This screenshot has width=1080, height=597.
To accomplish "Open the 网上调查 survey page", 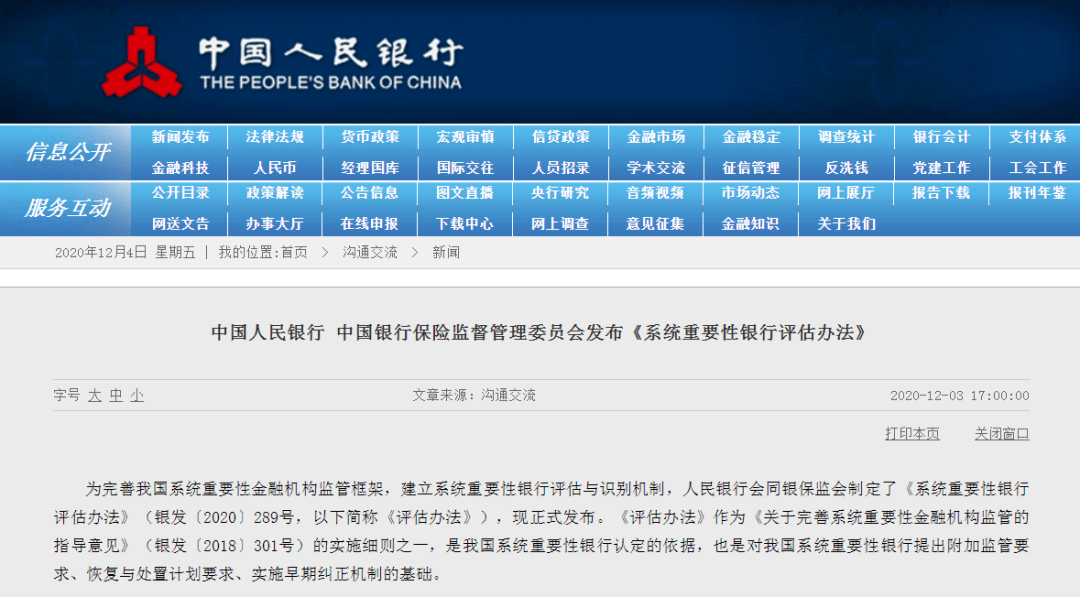I will [560, 224].
